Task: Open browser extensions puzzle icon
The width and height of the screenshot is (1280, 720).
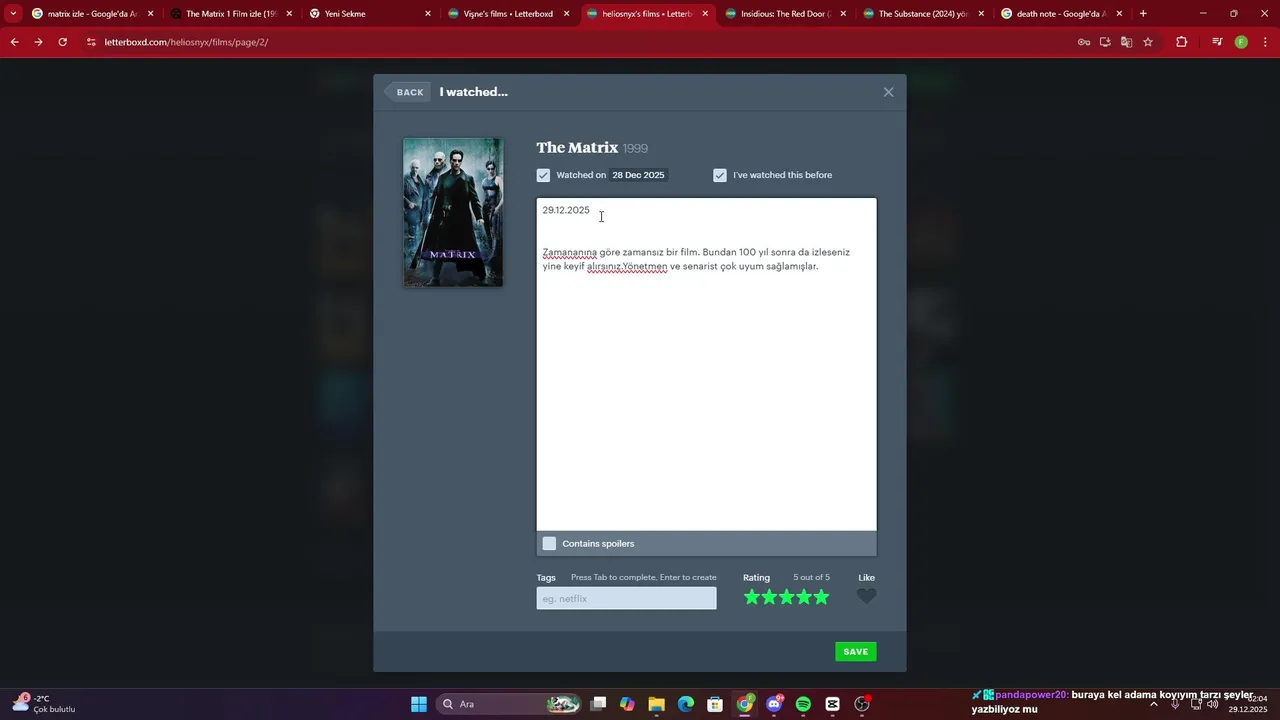Action: tap(1181, 42)
